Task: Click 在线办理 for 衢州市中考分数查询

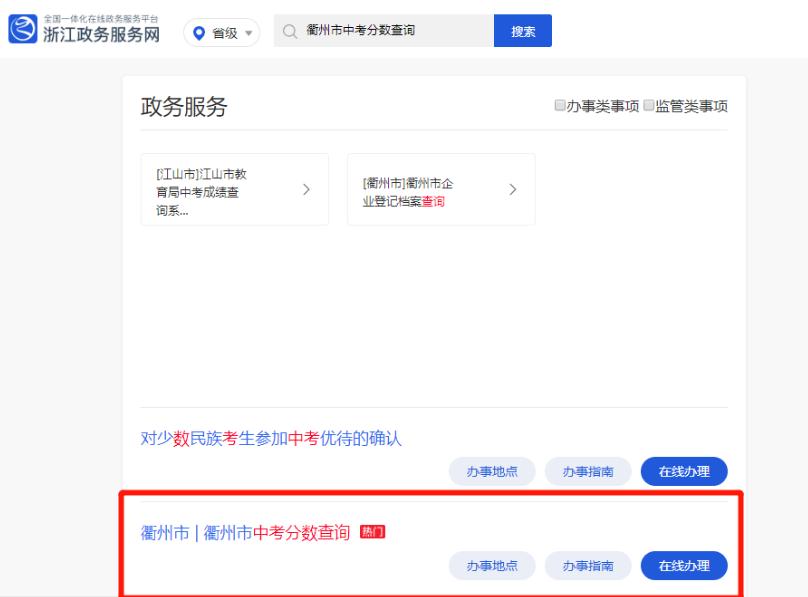Action: click(684, 566)
